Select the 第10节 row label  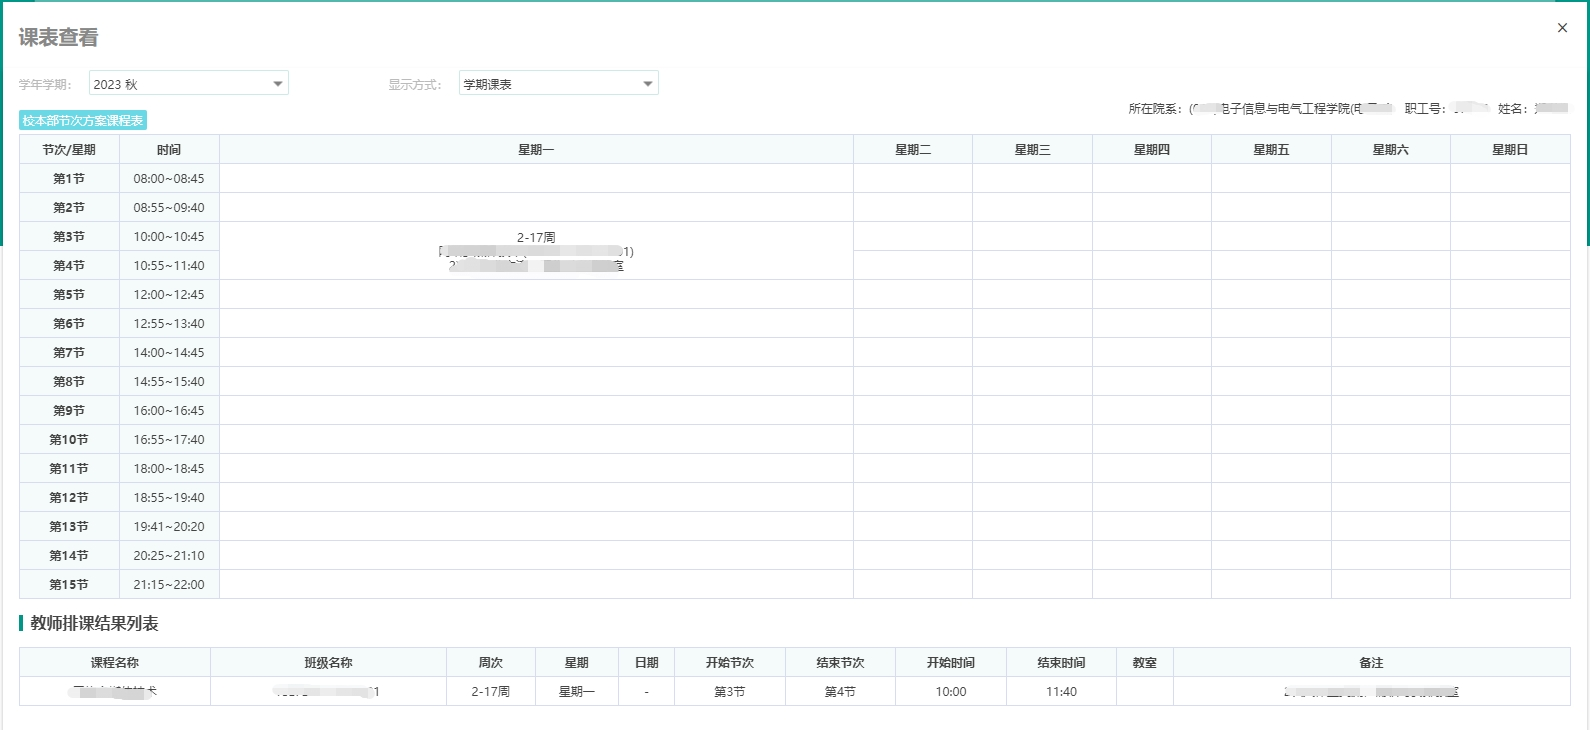[69, 439]
